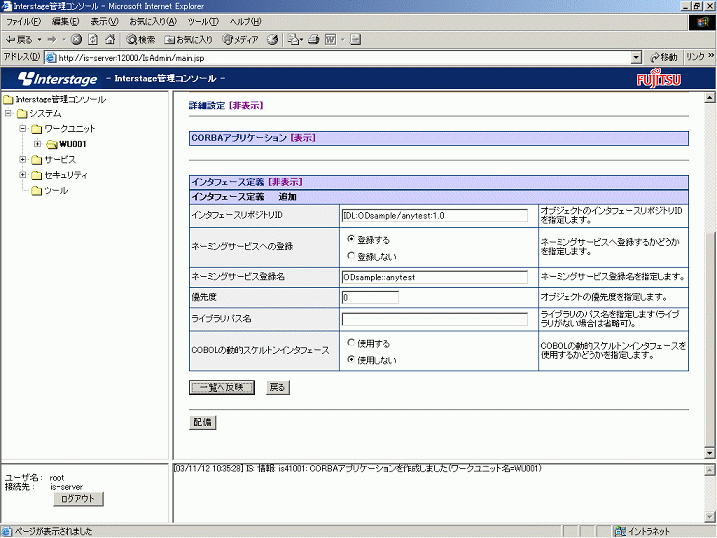Expand the サービス tree node

[23, 160]
